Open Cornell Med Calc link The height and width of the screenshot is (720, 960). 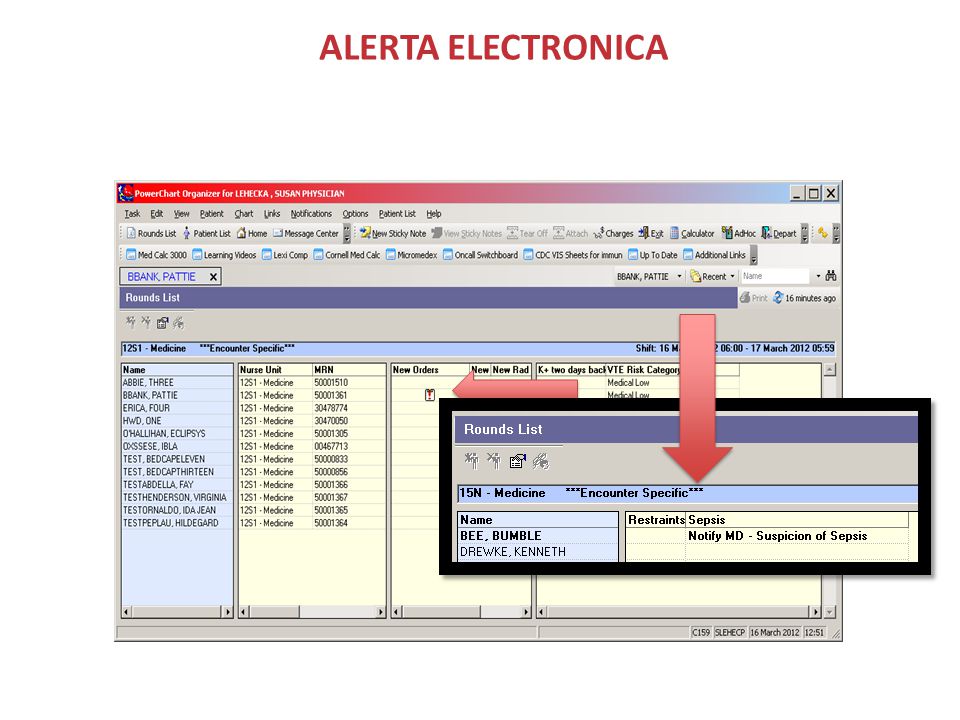tap(347, 255)
